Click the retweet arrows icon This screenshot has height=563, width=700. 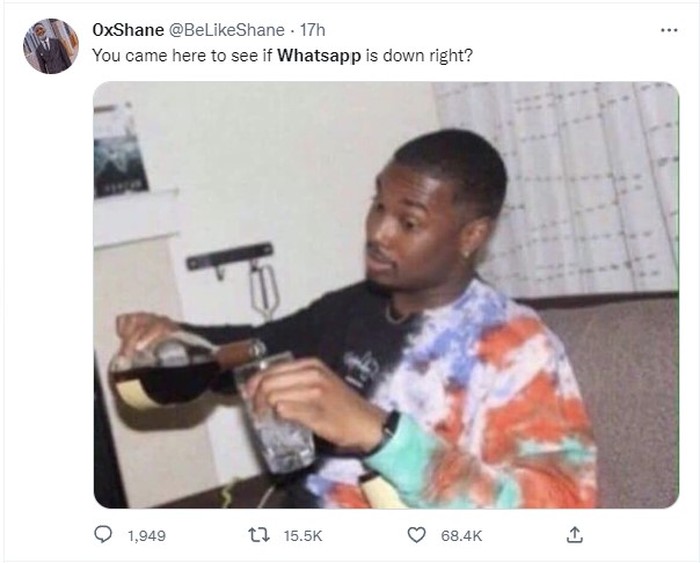(259, 535)
